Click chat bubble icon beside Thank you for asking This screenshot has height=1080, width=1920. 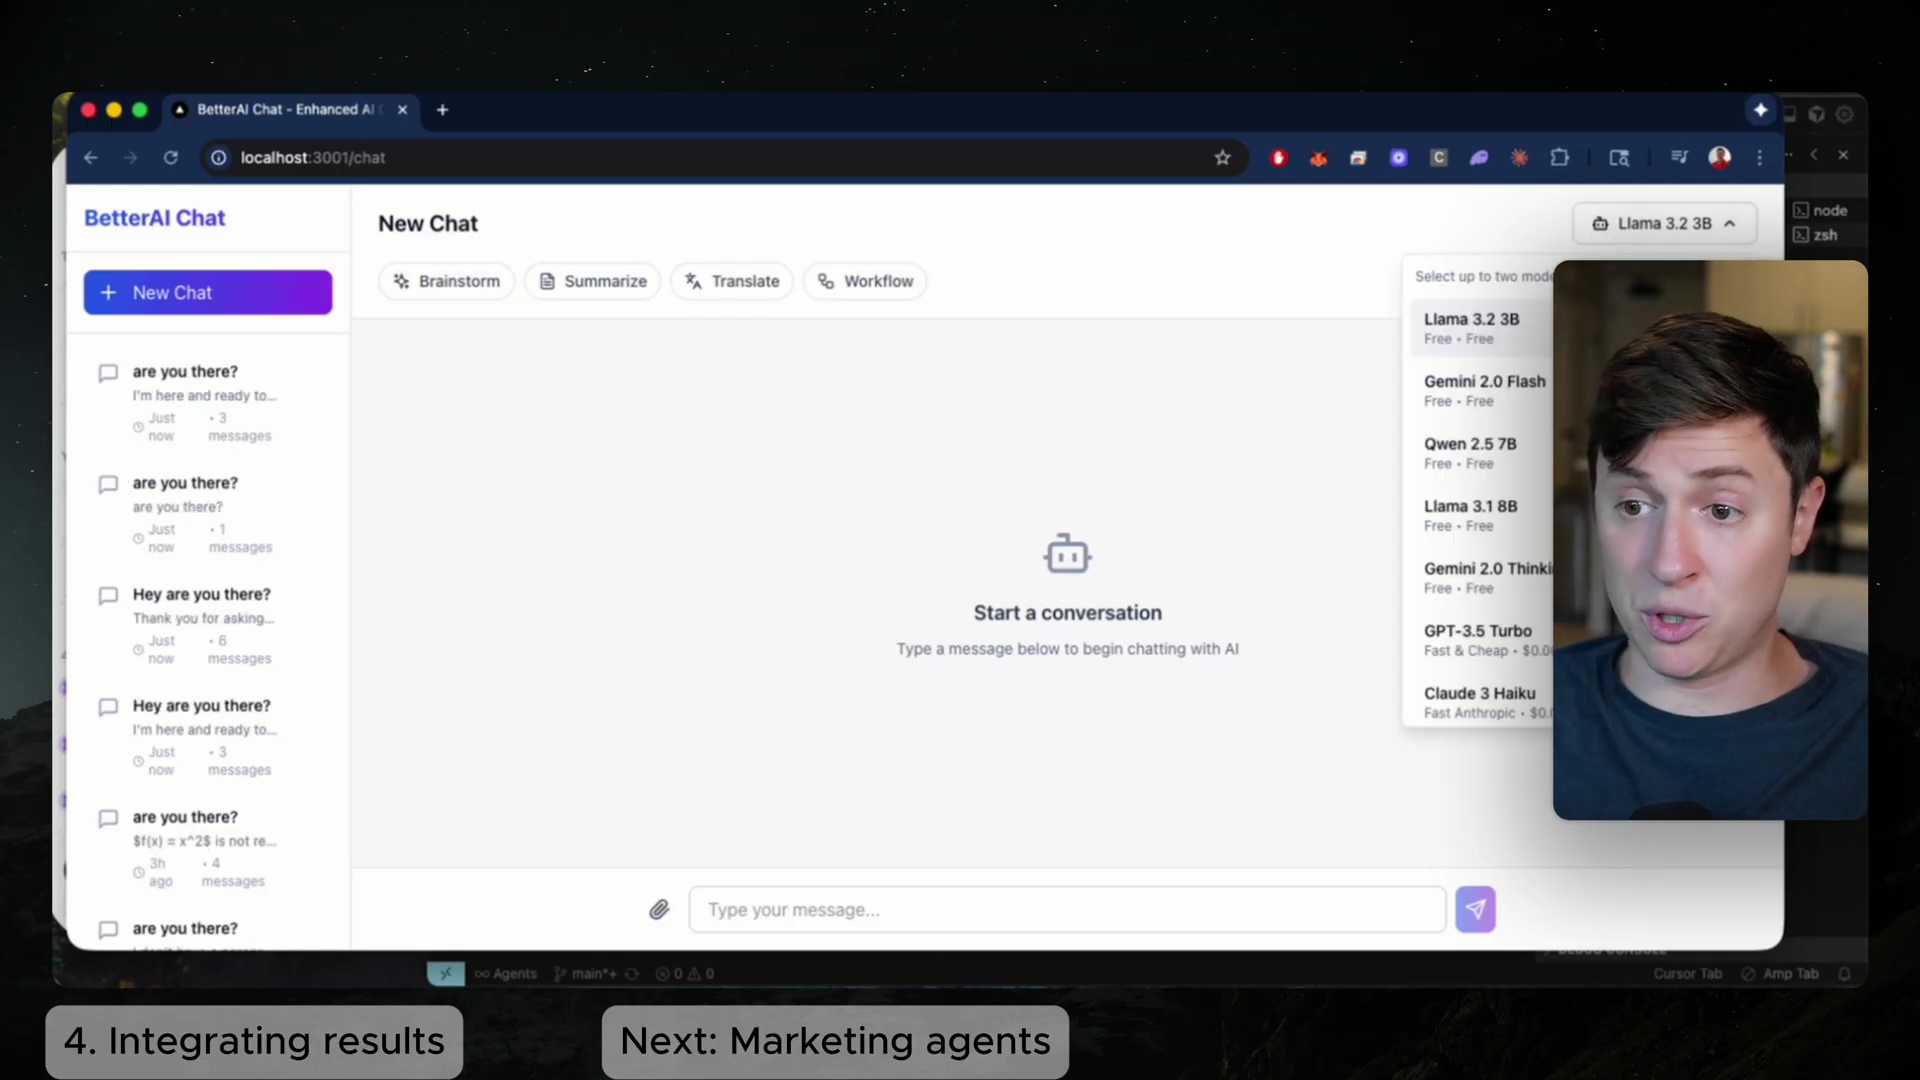(x=108, y=596)
